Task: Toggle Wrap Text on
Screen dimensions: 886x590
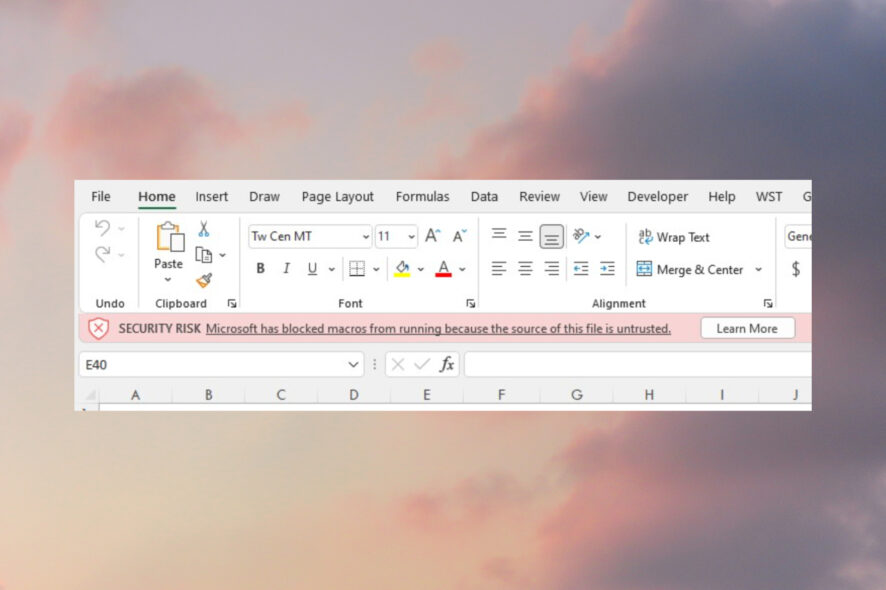Action: 674,237
